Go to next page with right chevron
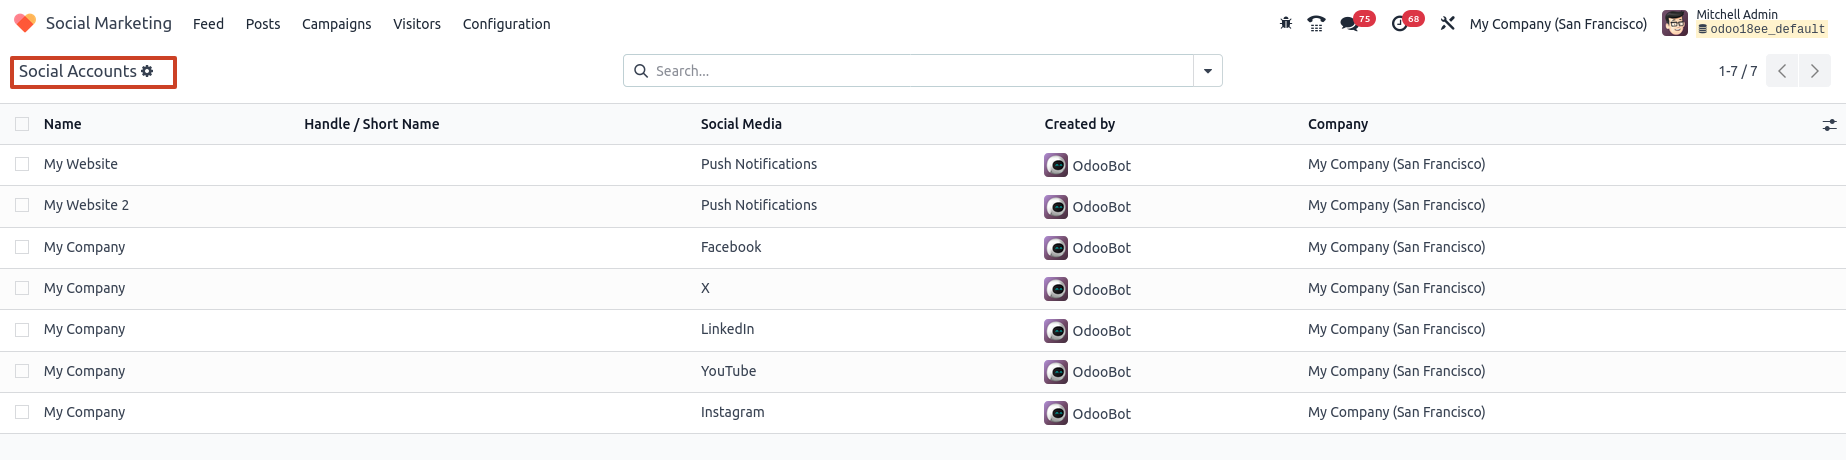This screenshot has height=460, width=1846. [x=1815, y=71]
